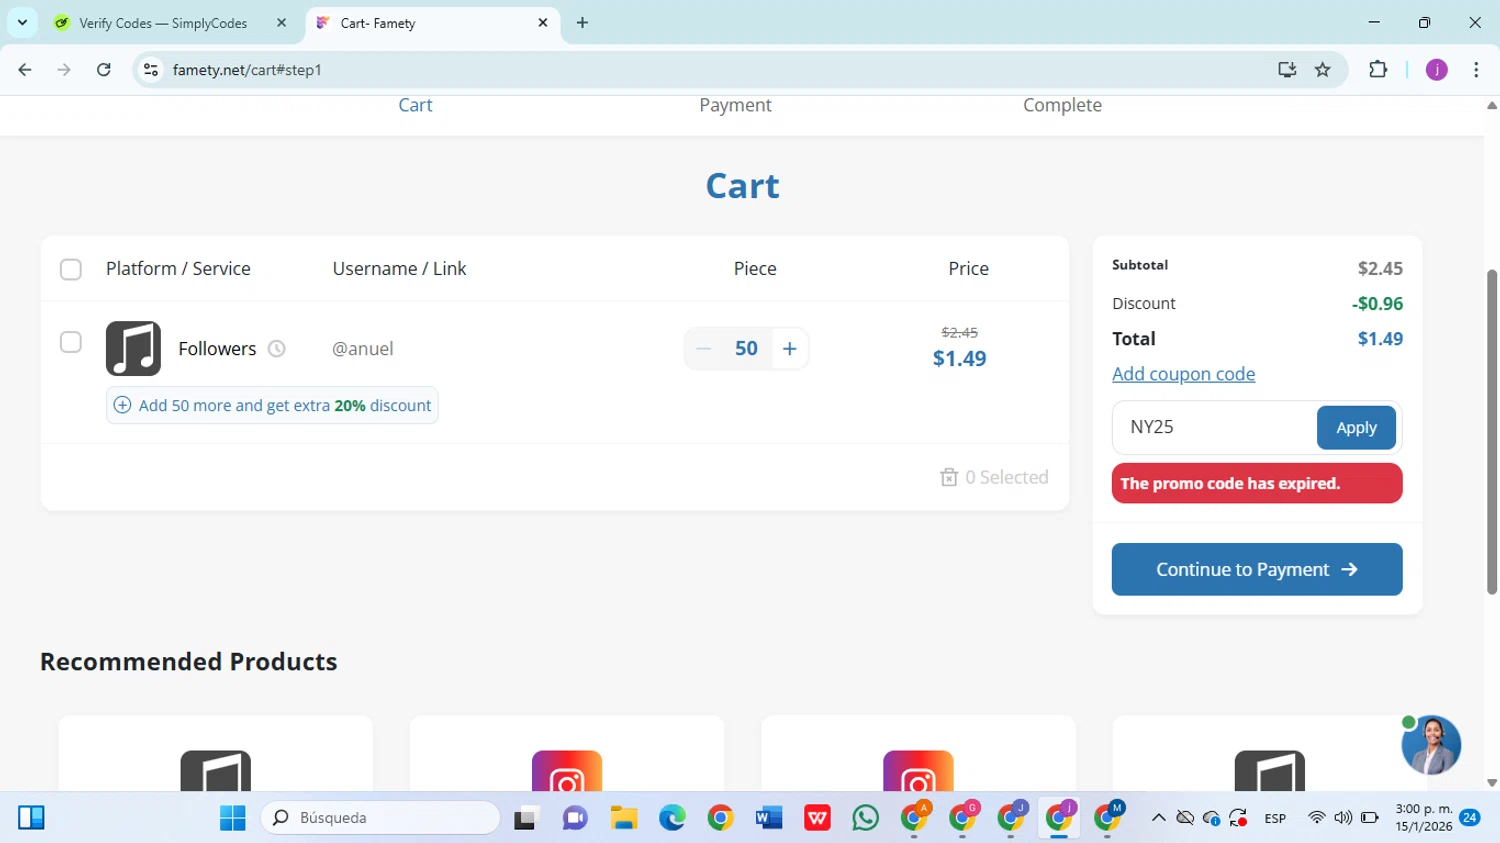Screen dimensions: 1500x843
Task: Open the Chrome profile avatar
Action: coord(1437,70)
